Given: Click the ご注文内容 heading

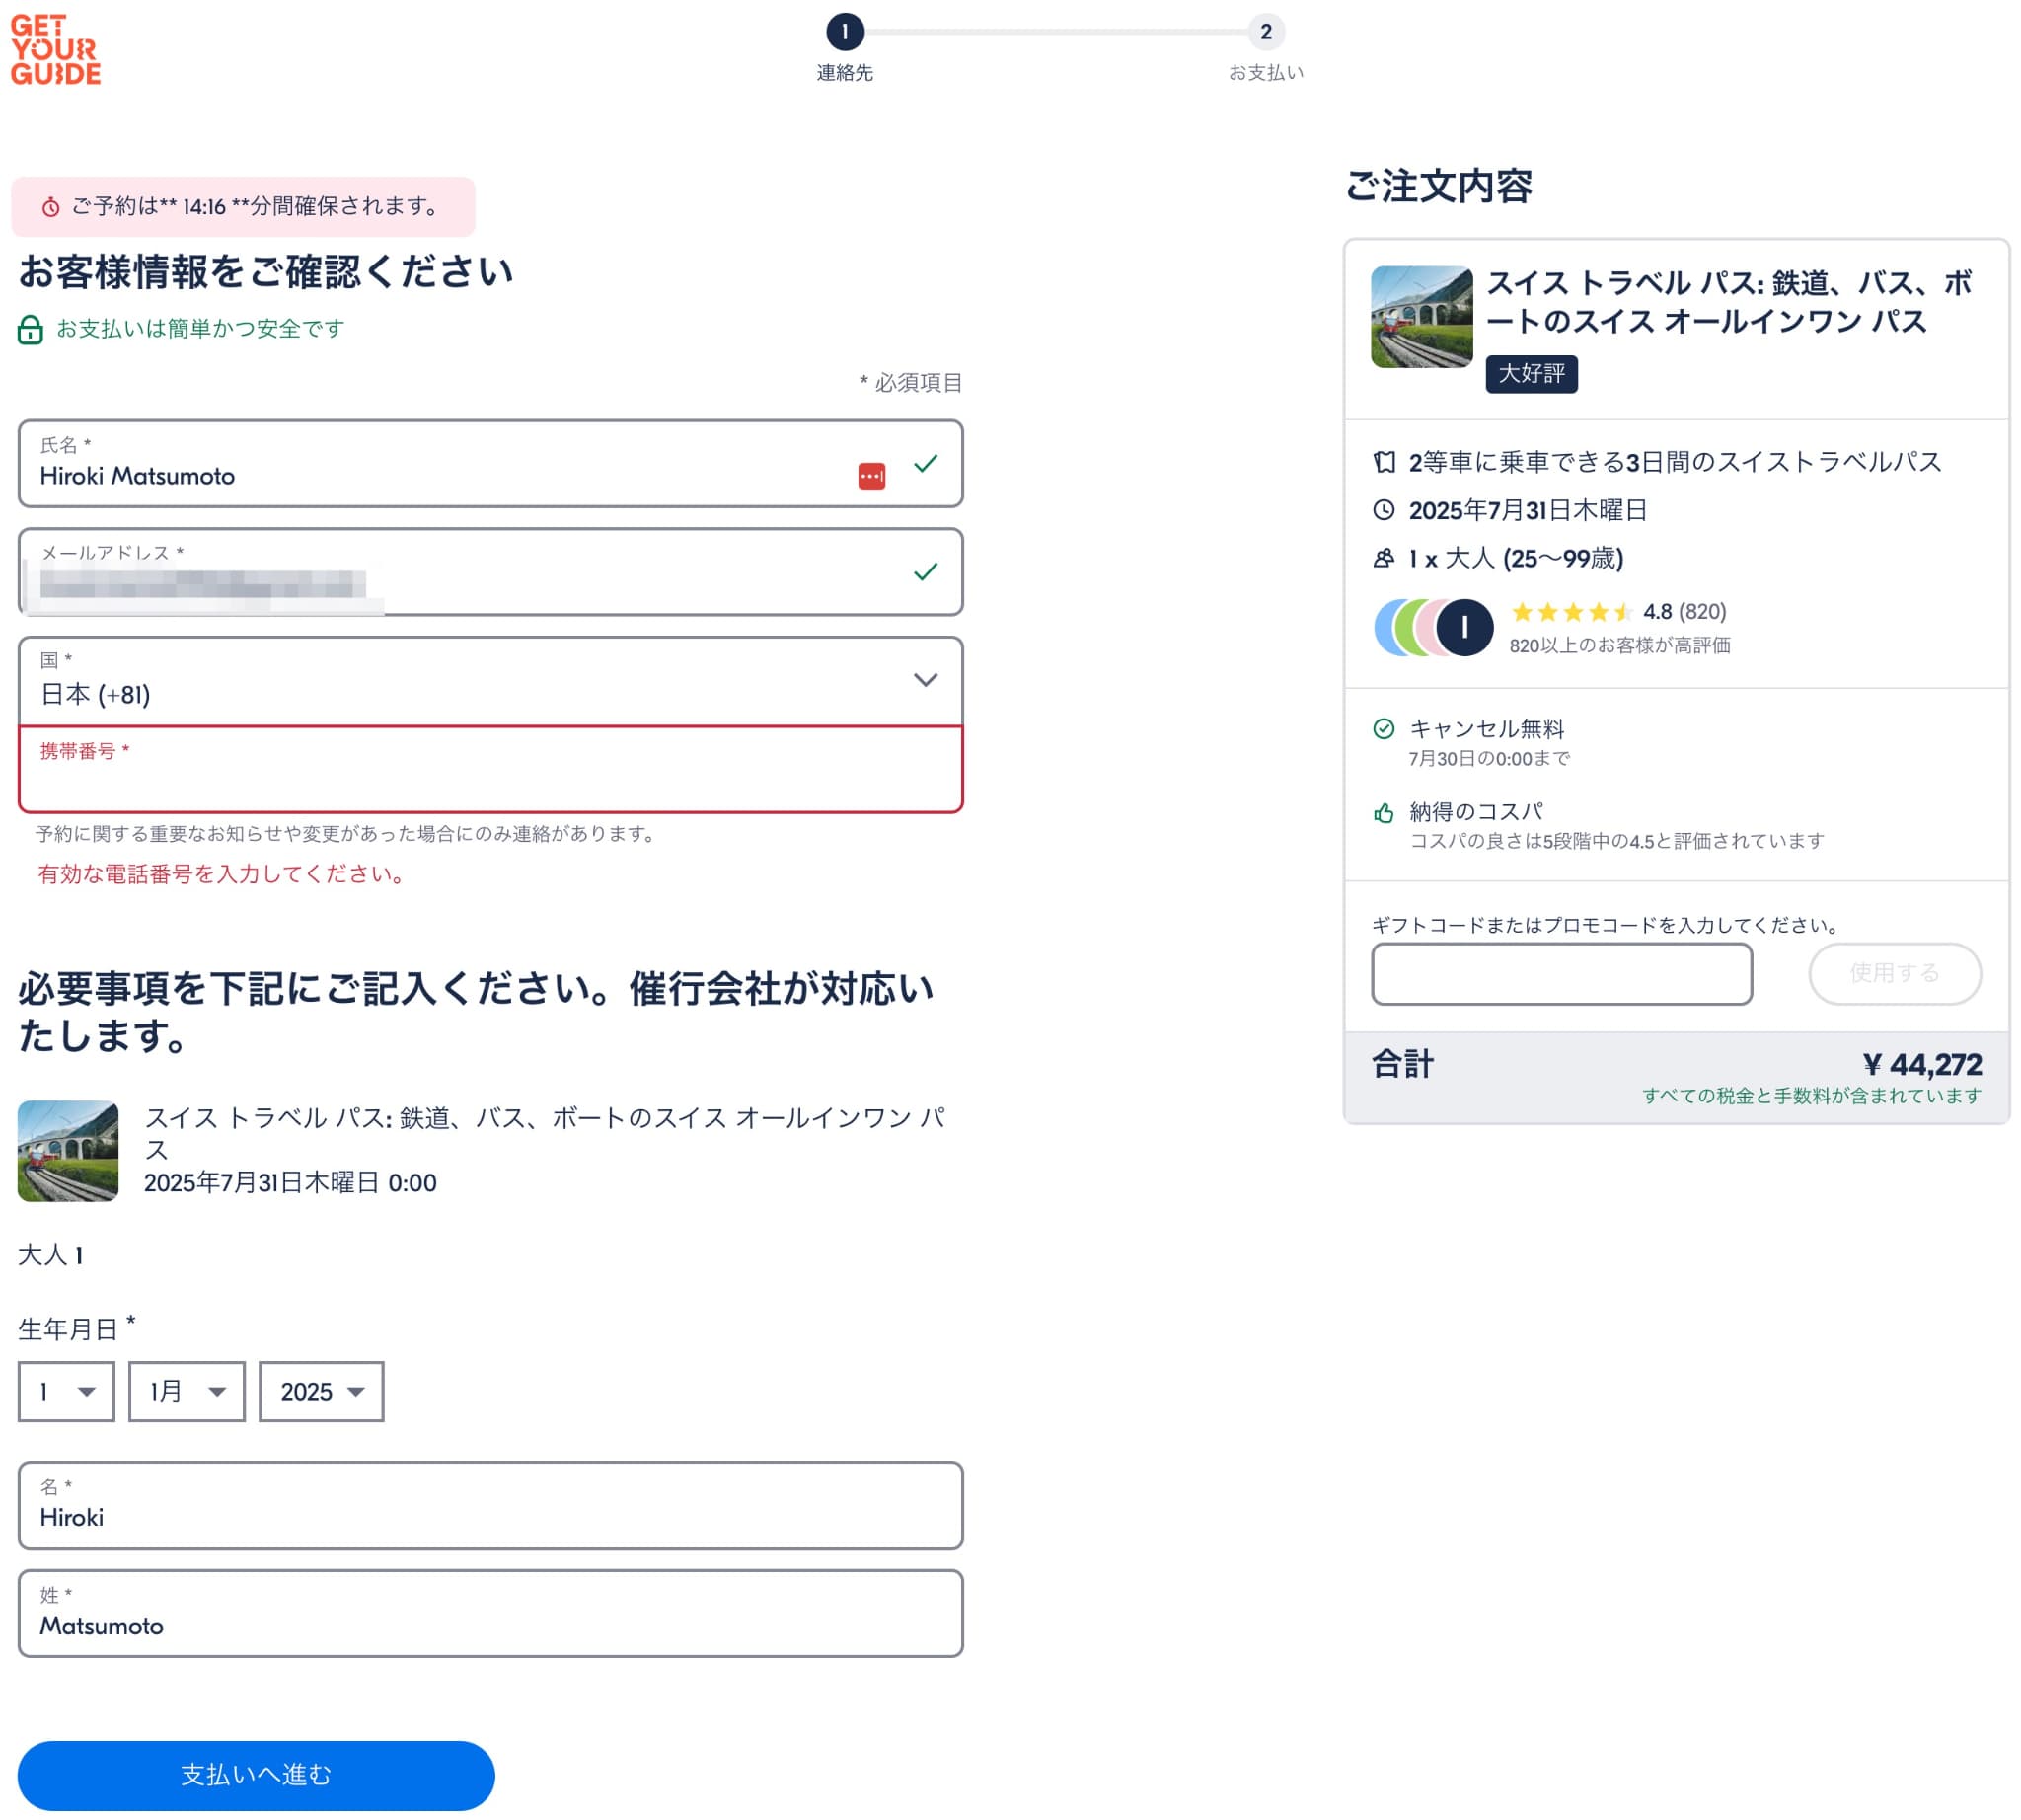Looking at the screenshot, I should pyautogui.click(x=1438, y=186).
